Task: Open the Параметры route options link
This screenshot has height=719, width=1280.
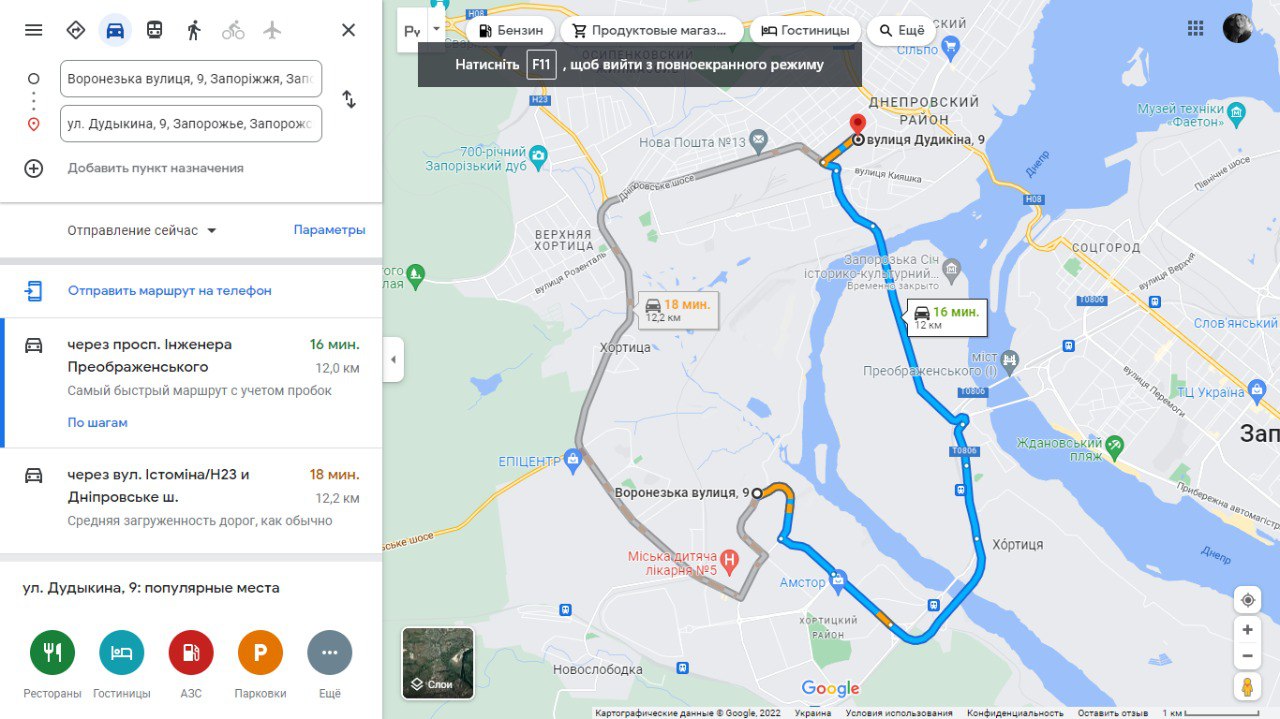Action: [329, 230]
